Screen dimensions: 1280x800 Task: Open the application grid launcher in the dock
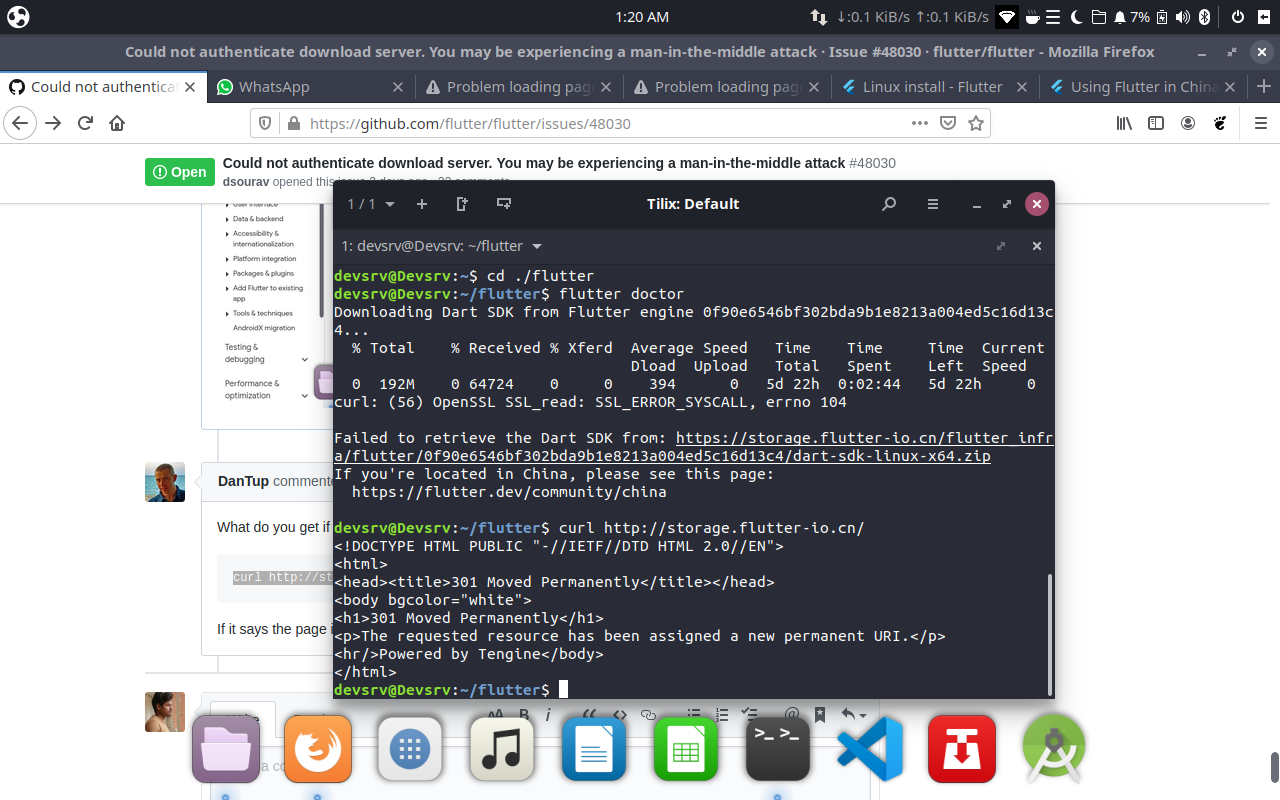(x=410, y=748)
